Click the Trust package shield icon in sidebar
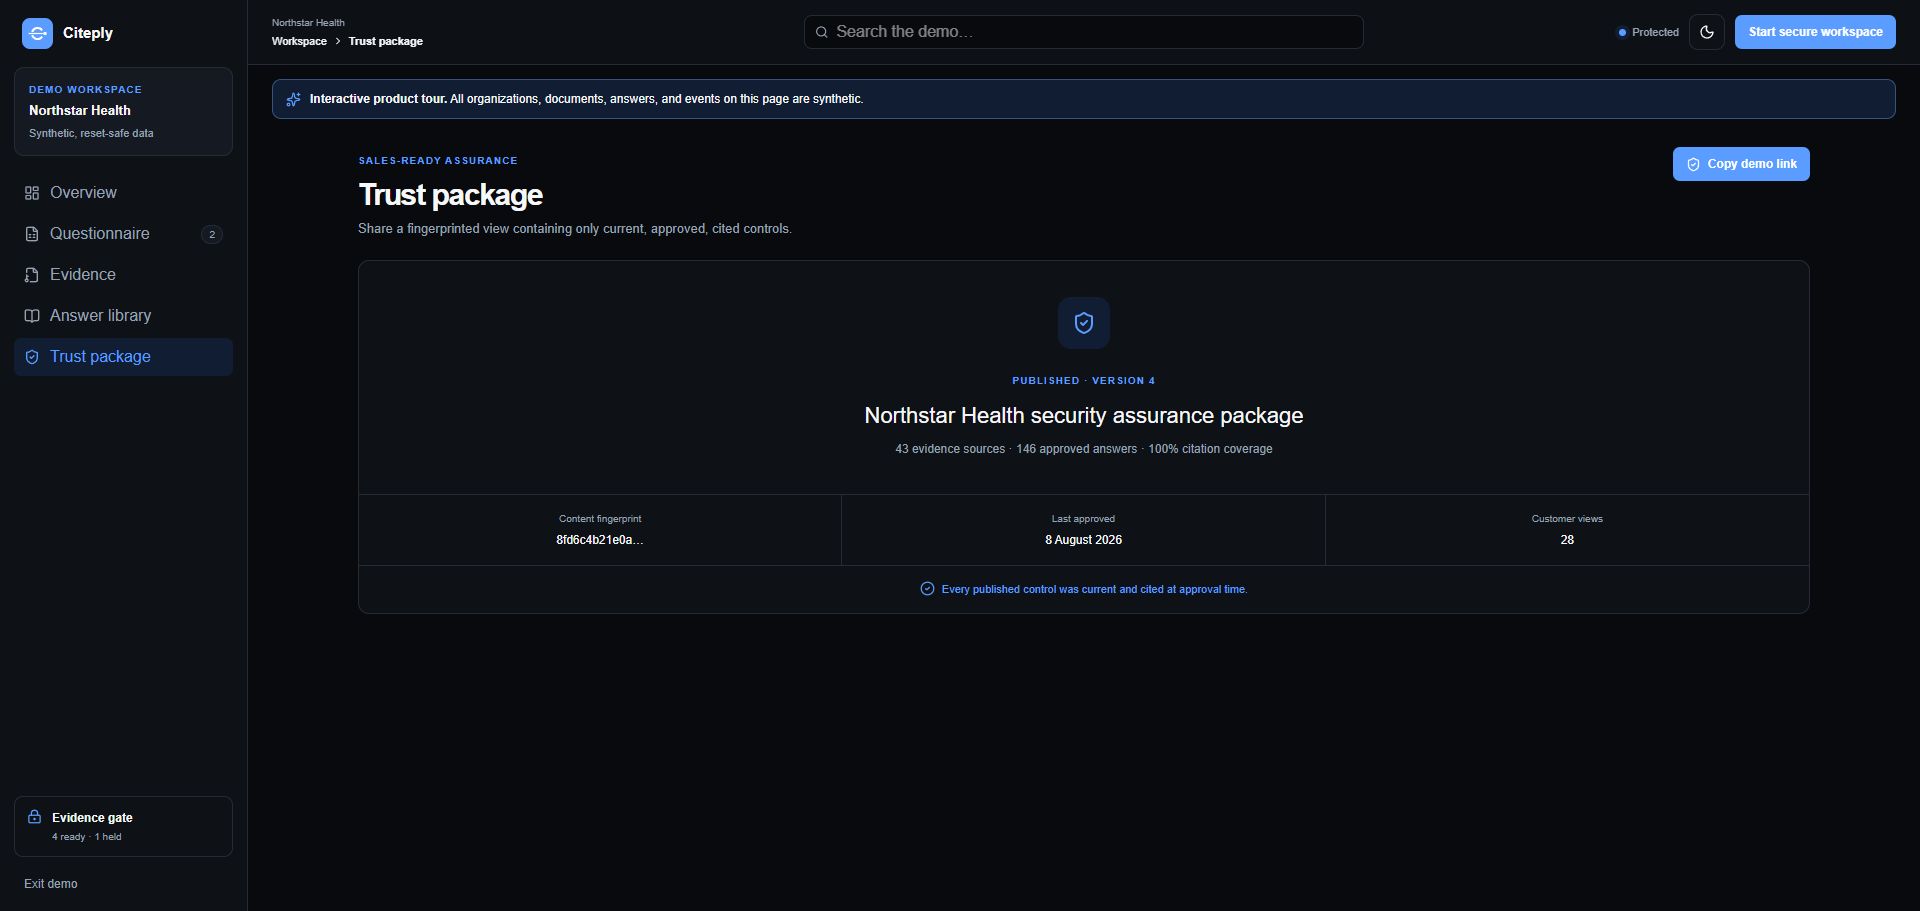Screen dimensions: 1920x911 pos(32,357)
